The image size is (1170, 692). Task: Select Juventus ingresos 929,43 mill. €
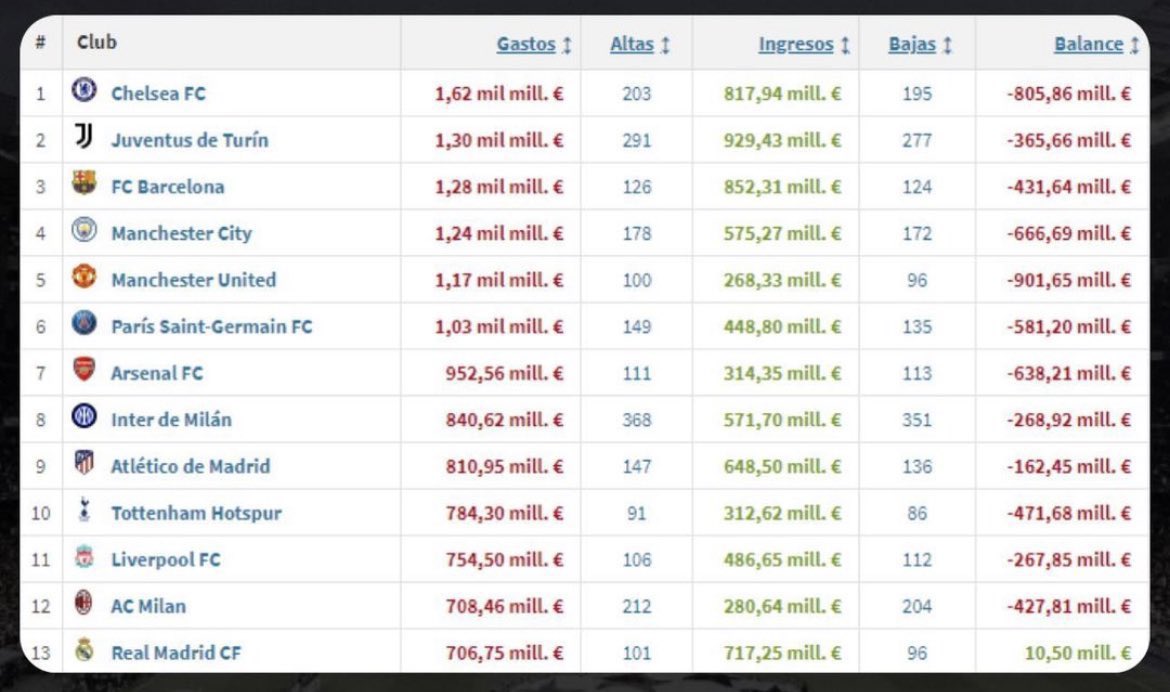point(782,140)
